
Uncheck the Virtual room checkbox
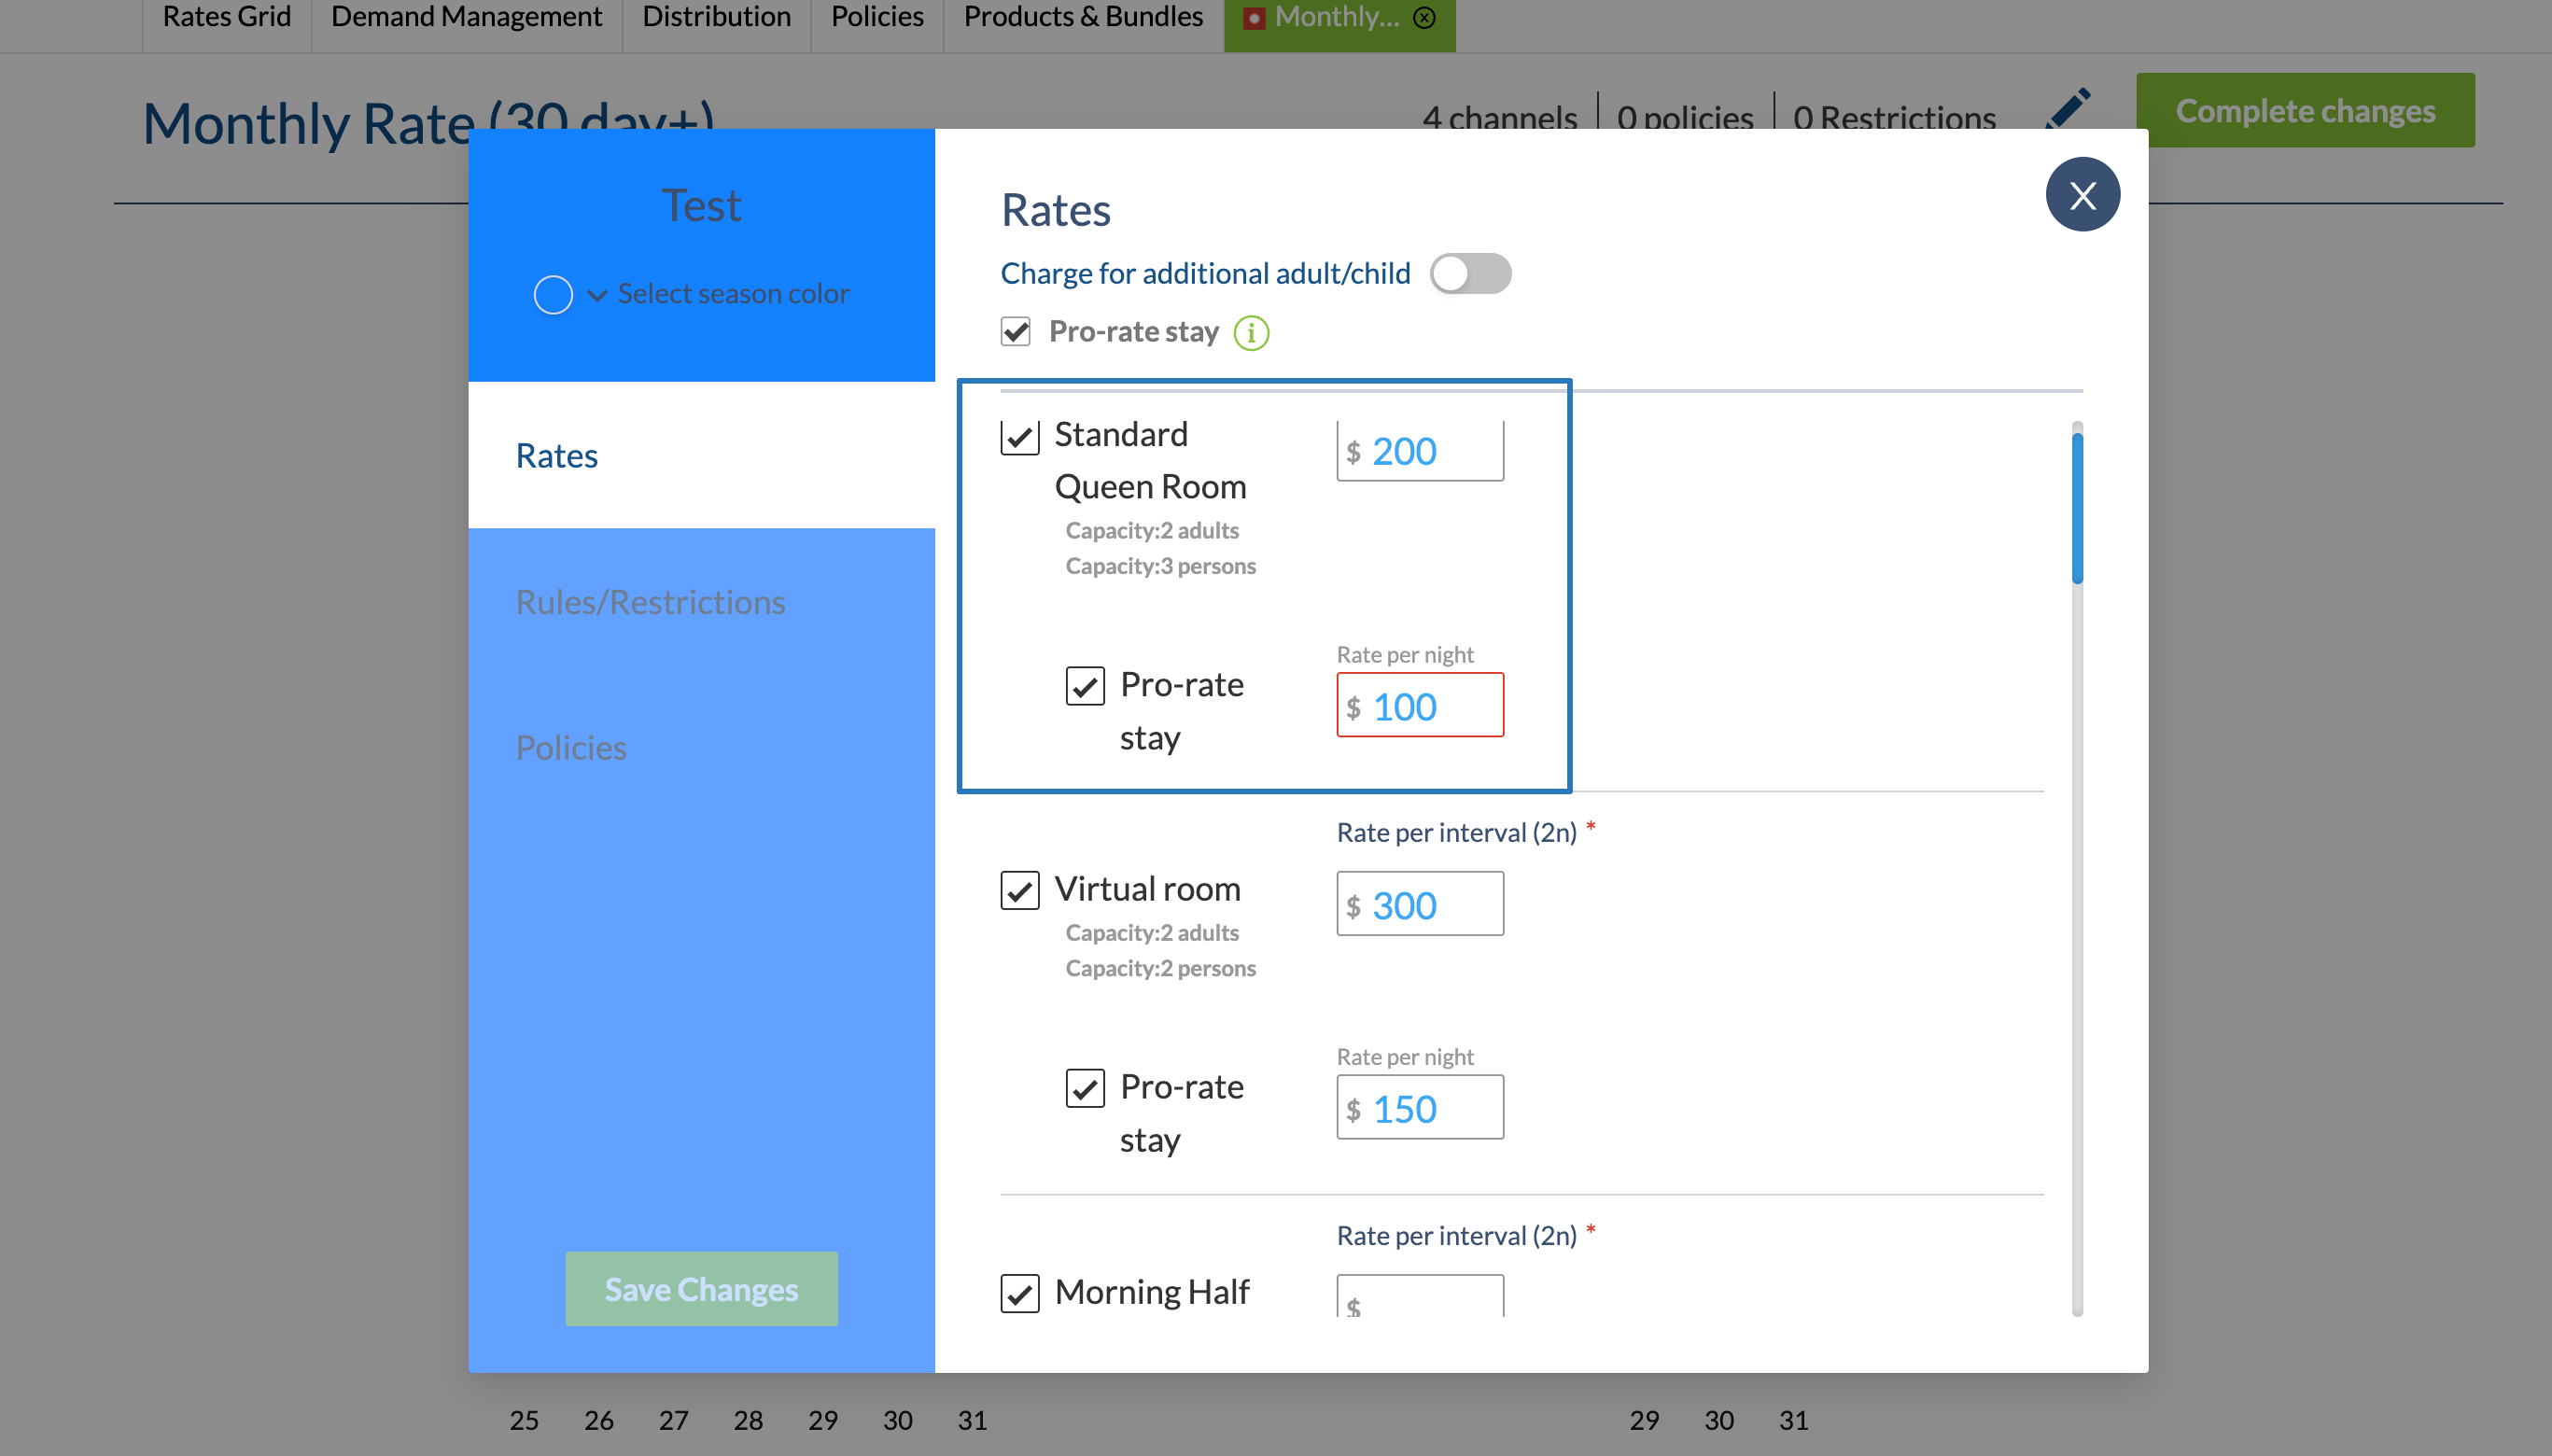pos(1019,889)
